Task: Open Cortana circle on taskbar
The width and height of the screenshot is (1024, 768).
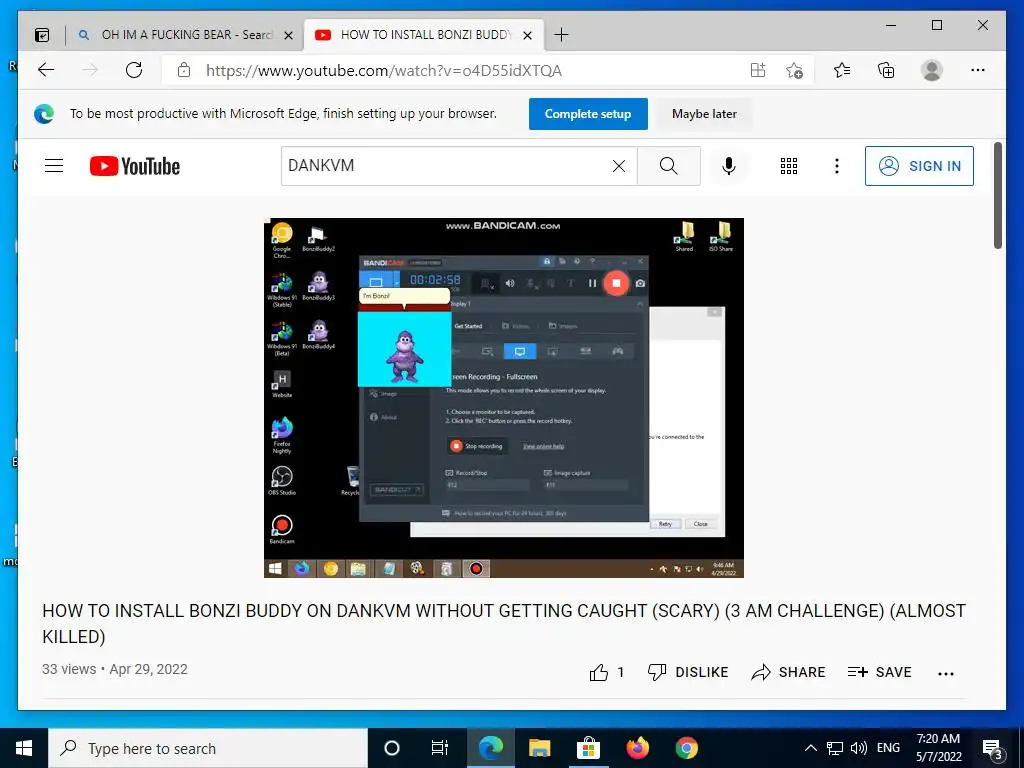Action: 391,748
